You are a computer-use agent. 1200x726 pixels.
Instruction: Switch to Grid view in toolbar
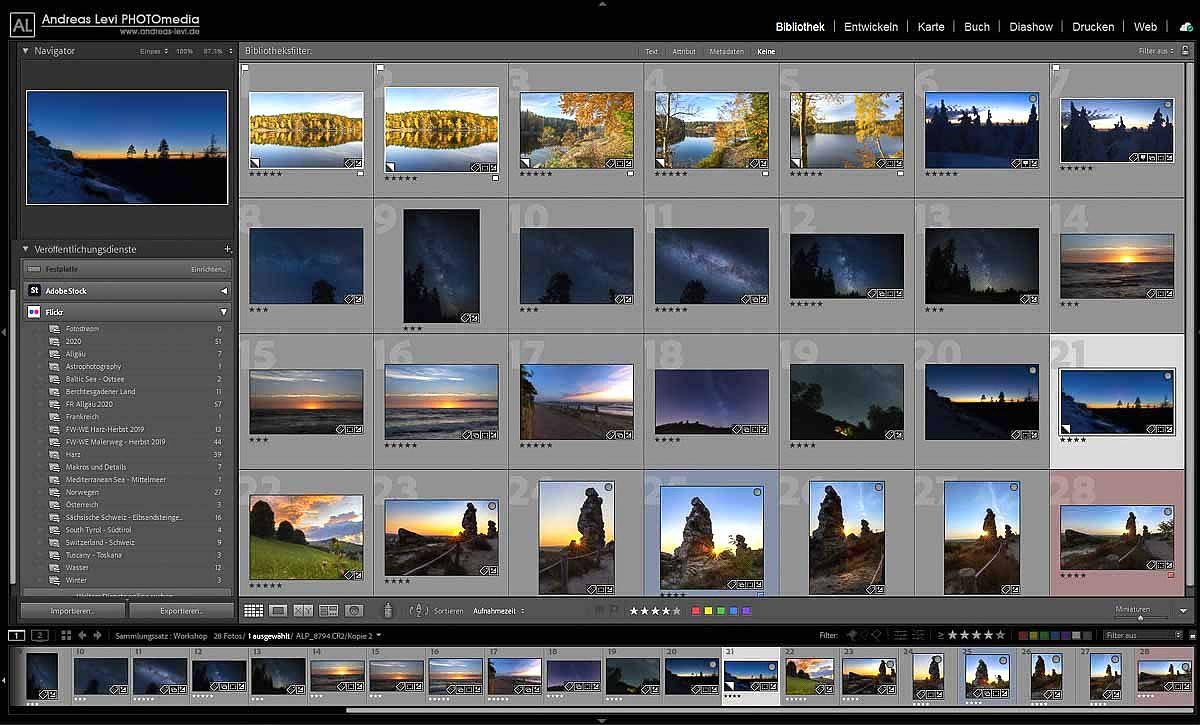point(254,610)
